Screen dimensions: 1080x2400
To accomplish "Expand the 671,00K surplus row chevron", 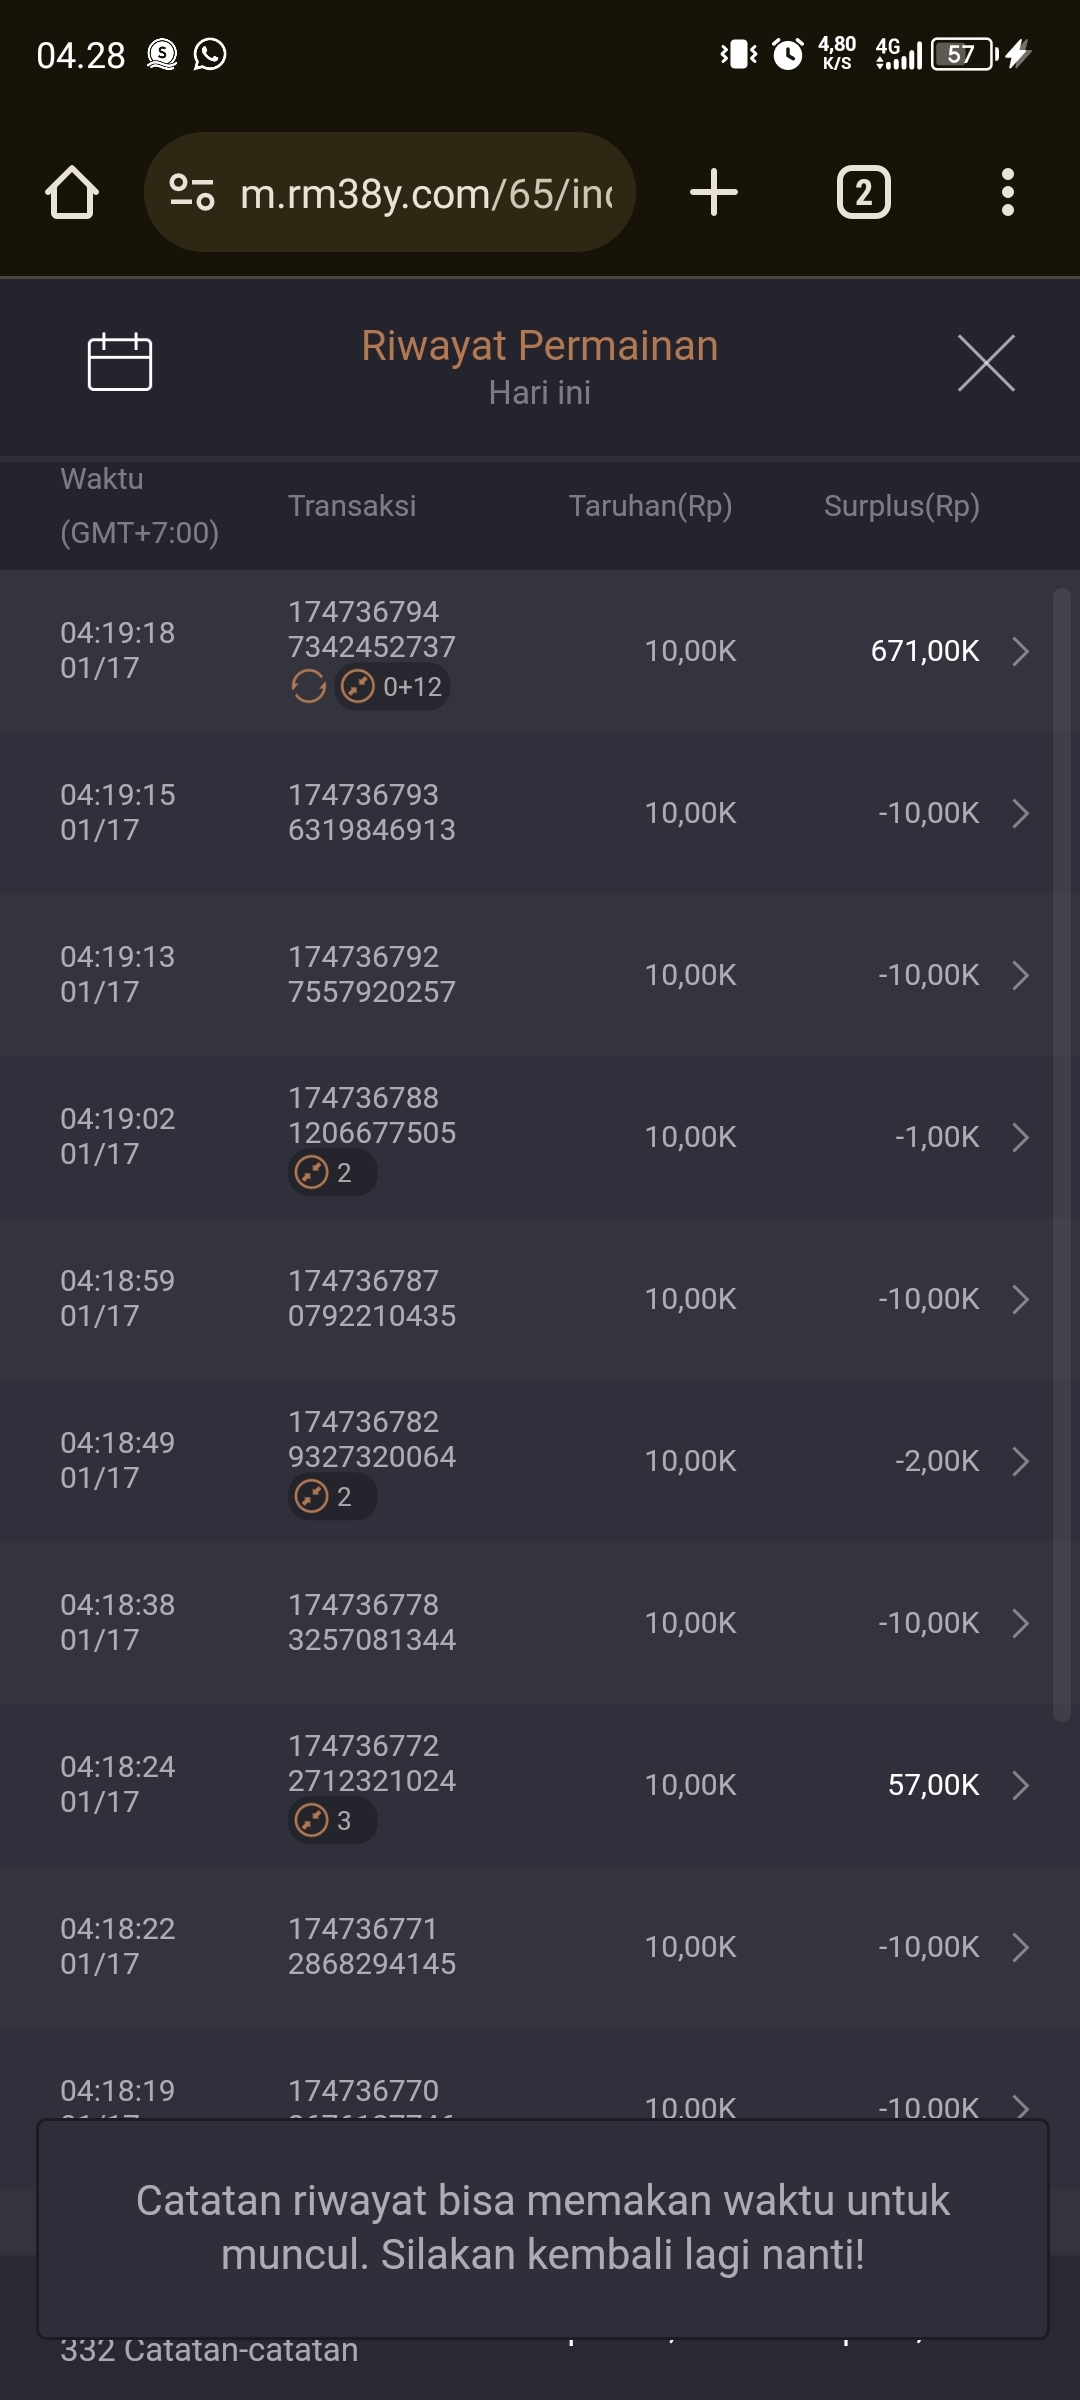I will (1020, 651).
